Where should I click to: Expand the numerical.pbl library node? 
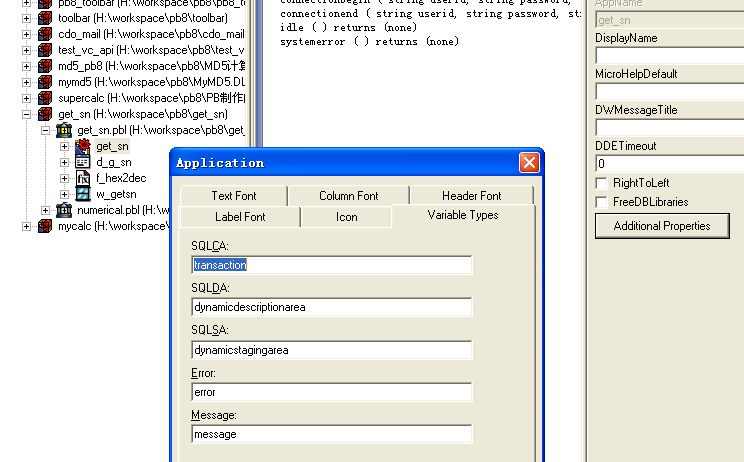point(46,210)
